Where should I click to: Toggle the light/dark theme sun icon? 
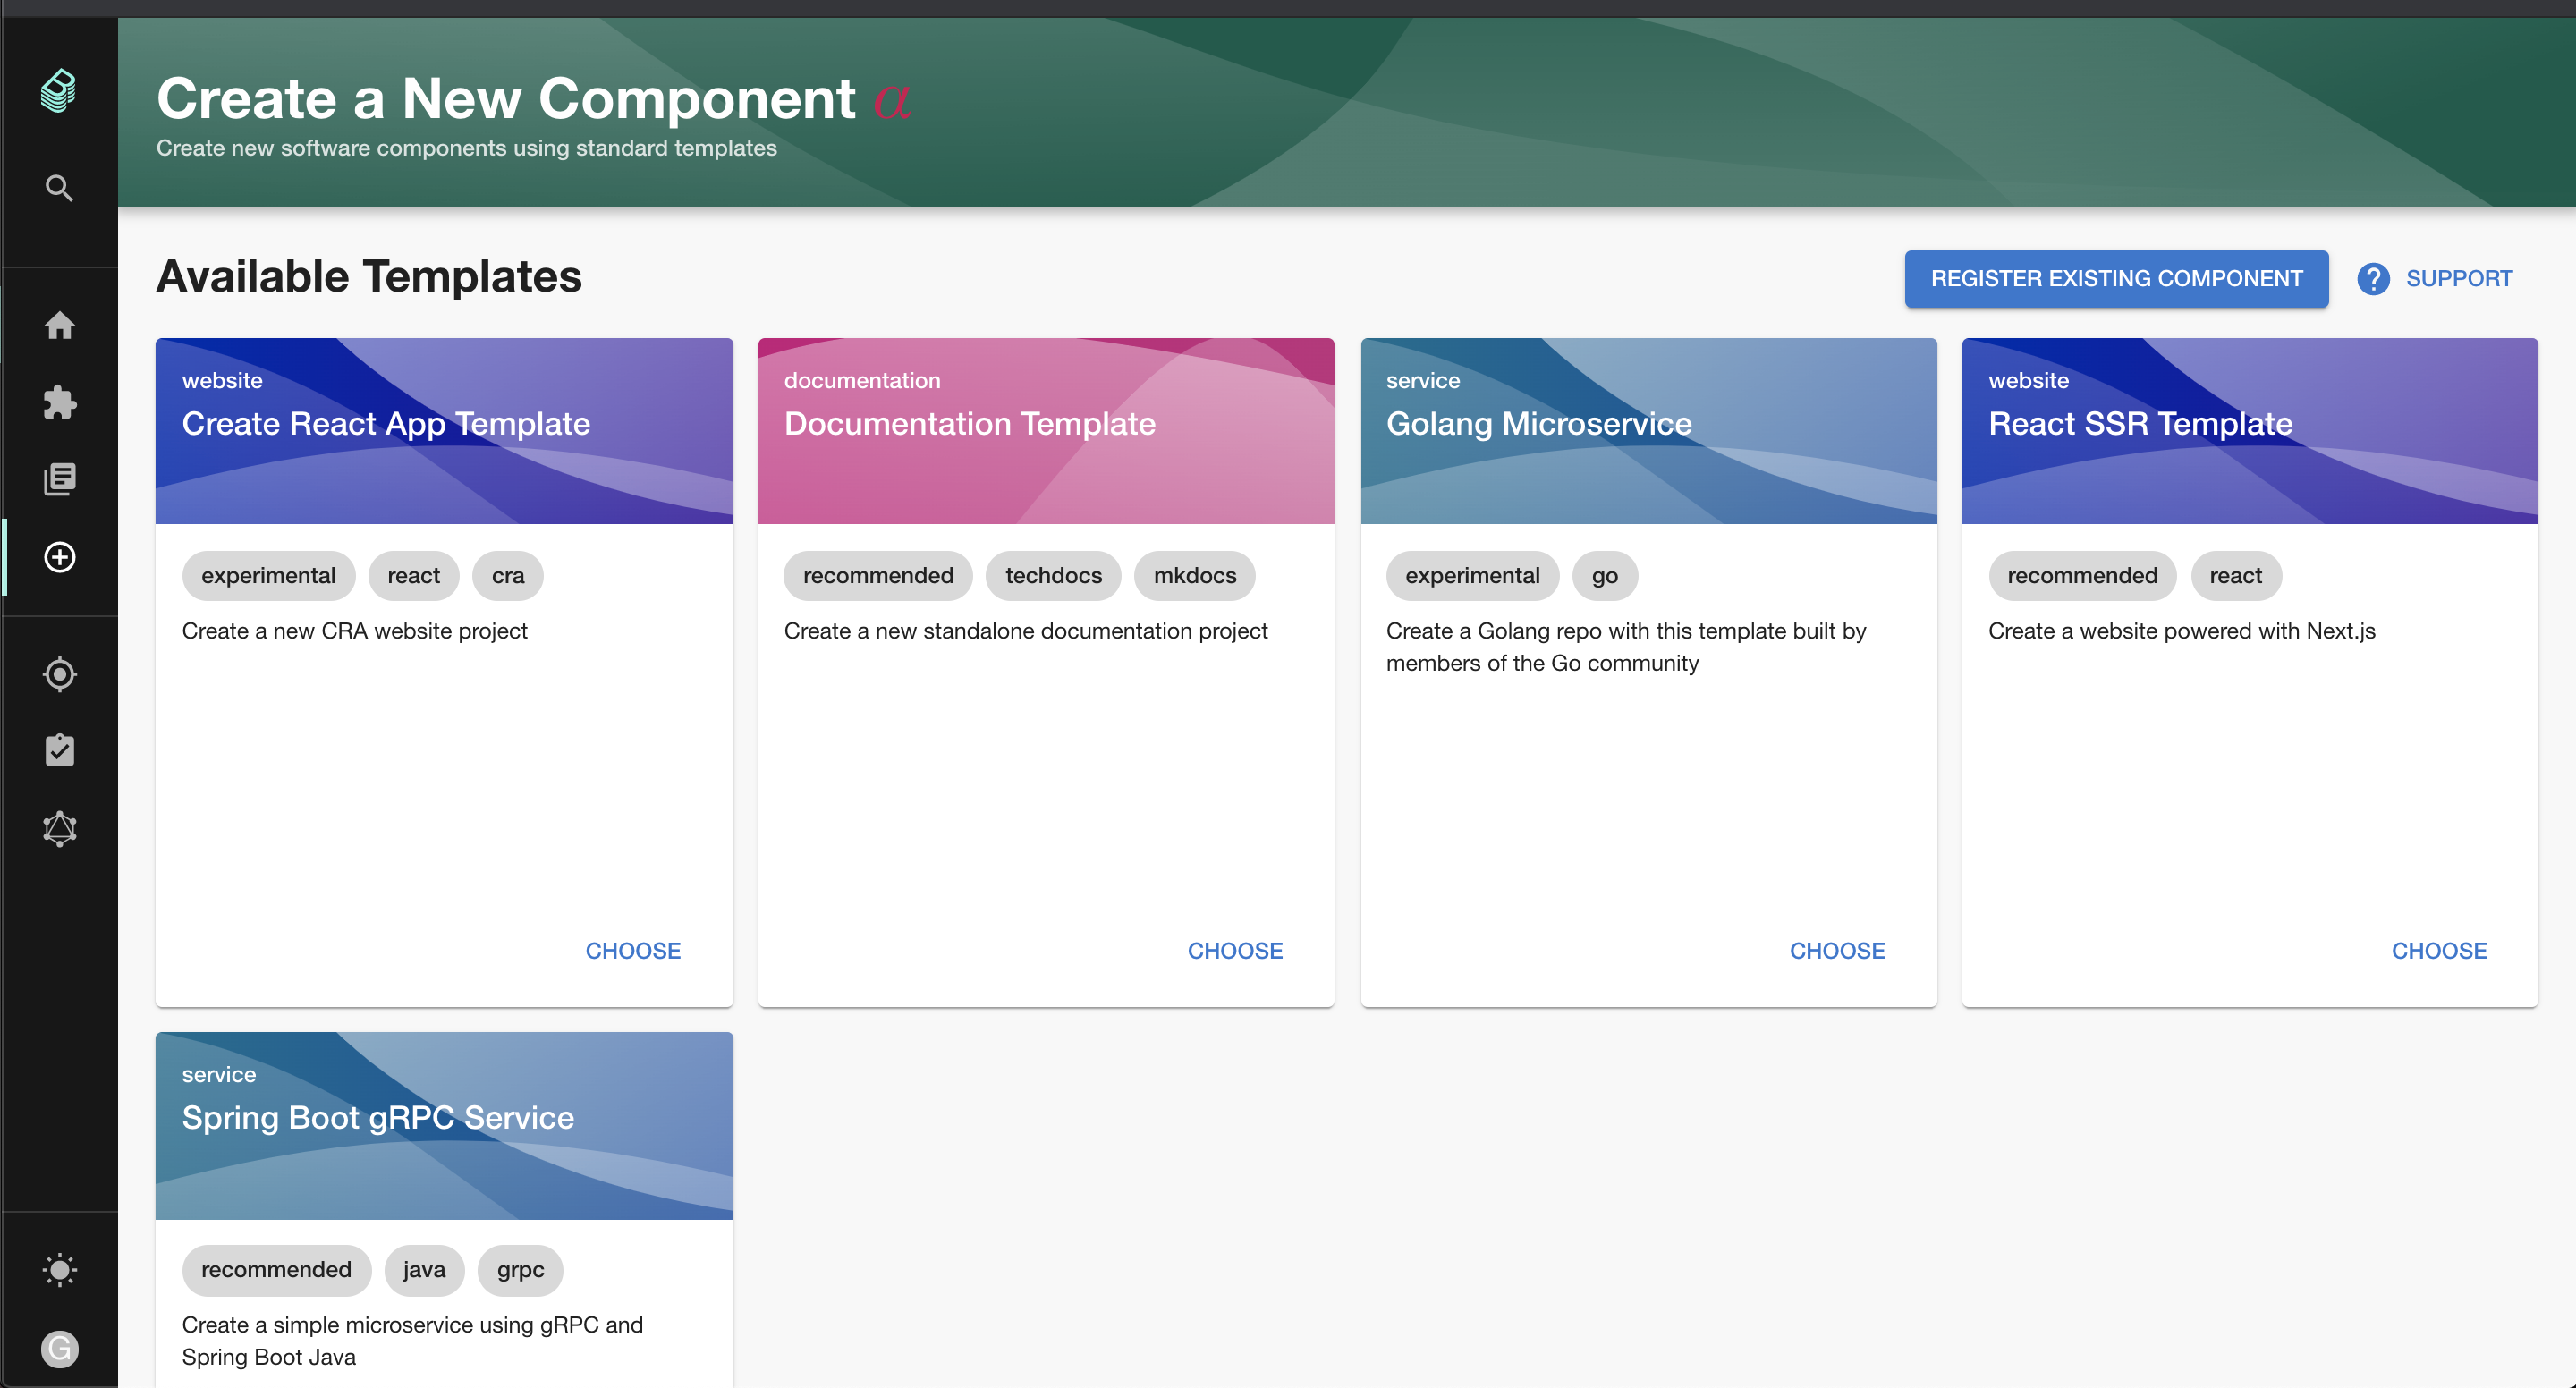point(59,1270)
